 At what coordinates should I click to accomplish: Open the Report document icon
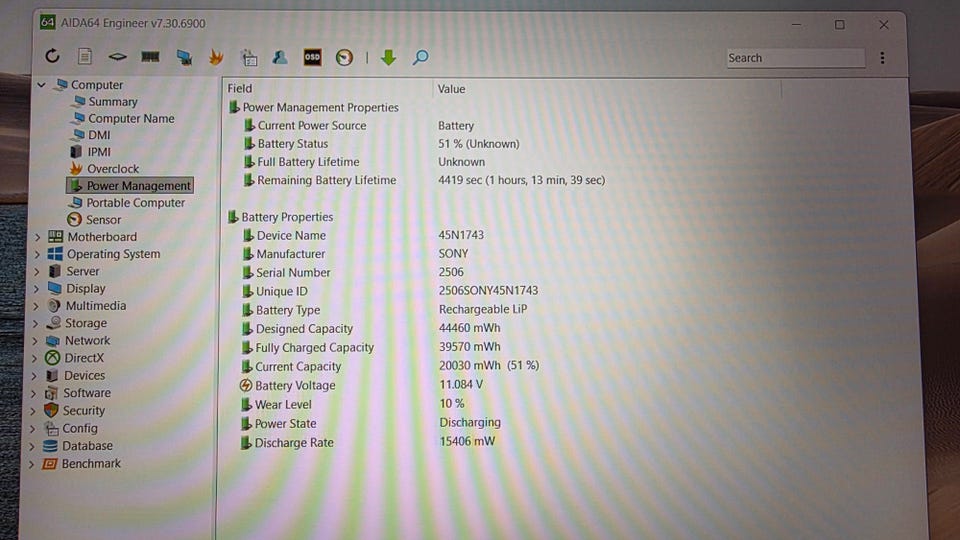pos(85,57)
